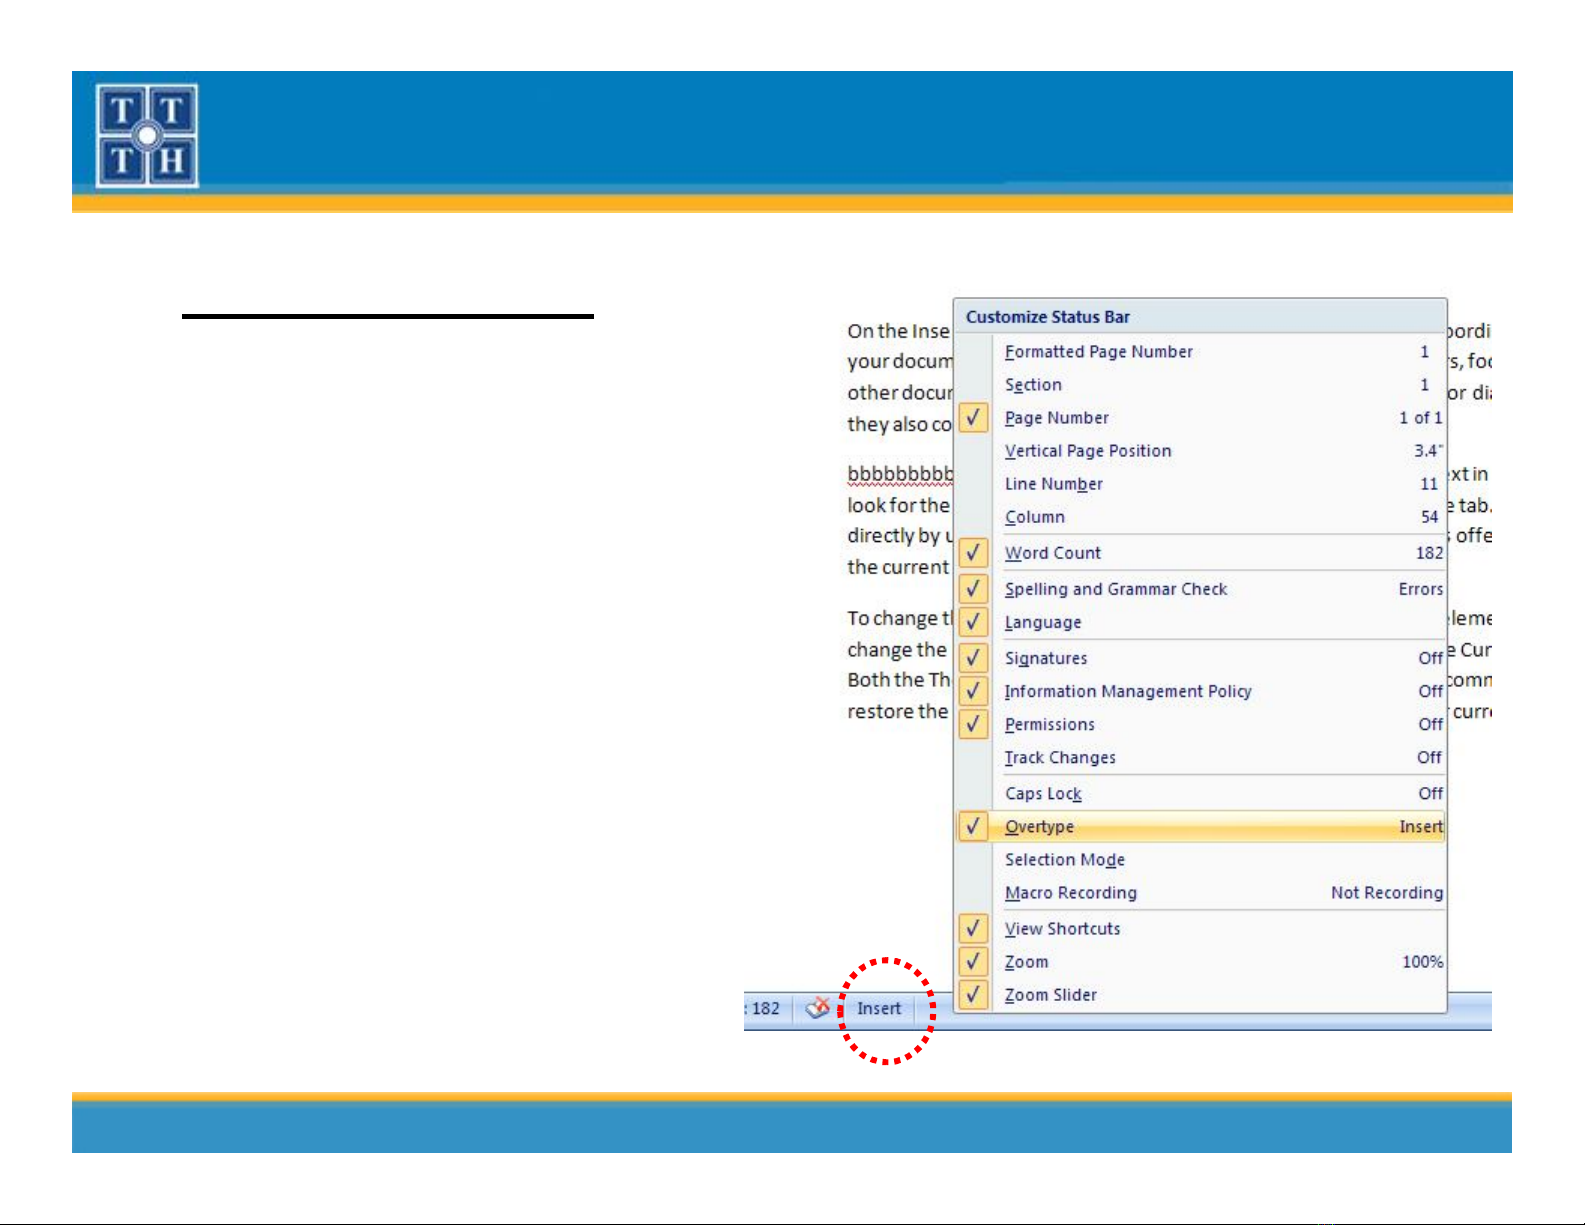Uncheck the Page Number option
Image resolution: width=1585 pixels, height=1225 pixels.
tap(1057, 418)
